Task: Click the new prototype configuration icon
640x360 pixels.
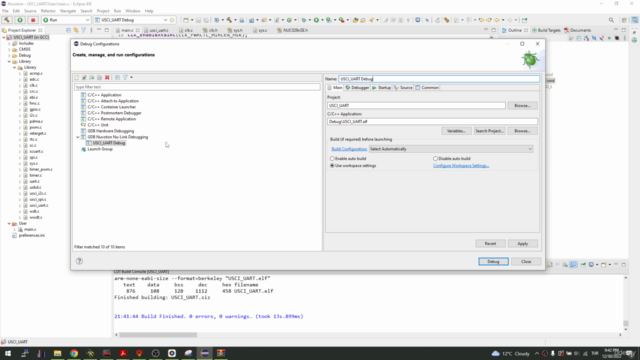Action: 84,78
